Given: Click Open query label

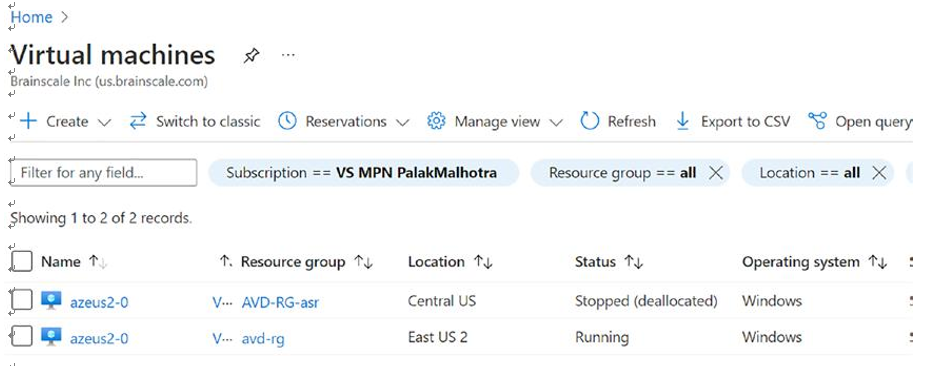Looking at the screenshot, I should point(874,122).
